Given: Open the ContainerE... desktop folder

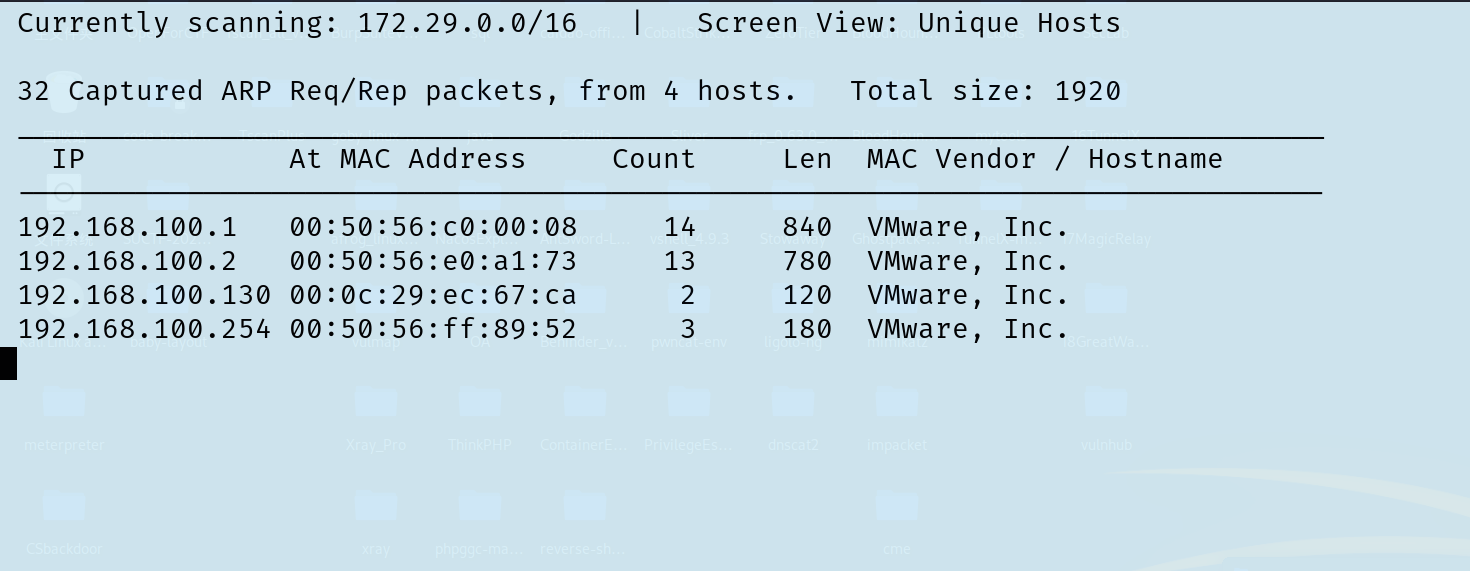Looking at the screenshot, I should [x=584, y=415].
